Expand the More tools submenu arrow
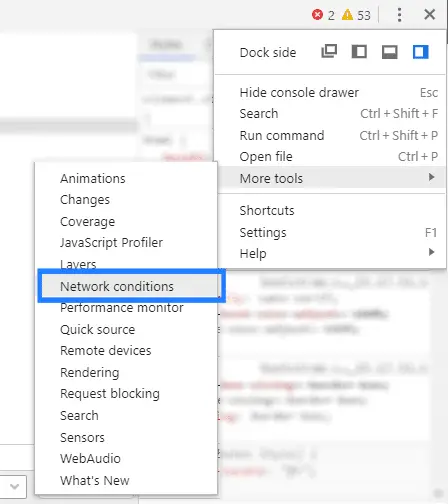The width and height of the screenshot is (448, 504). click(431, 178)
